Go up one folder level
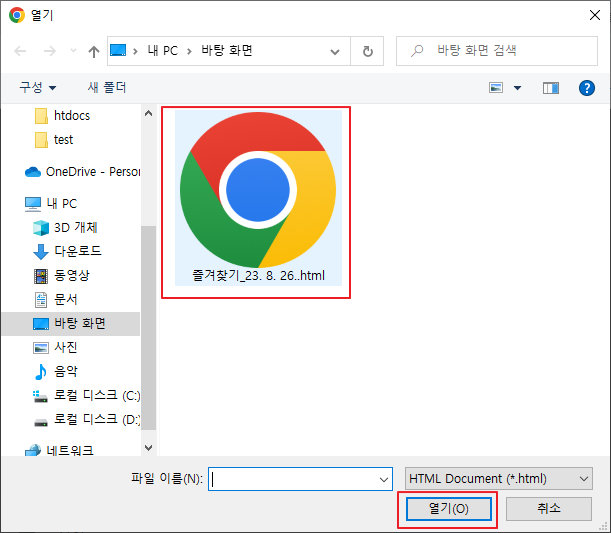 tap(94, 51)
